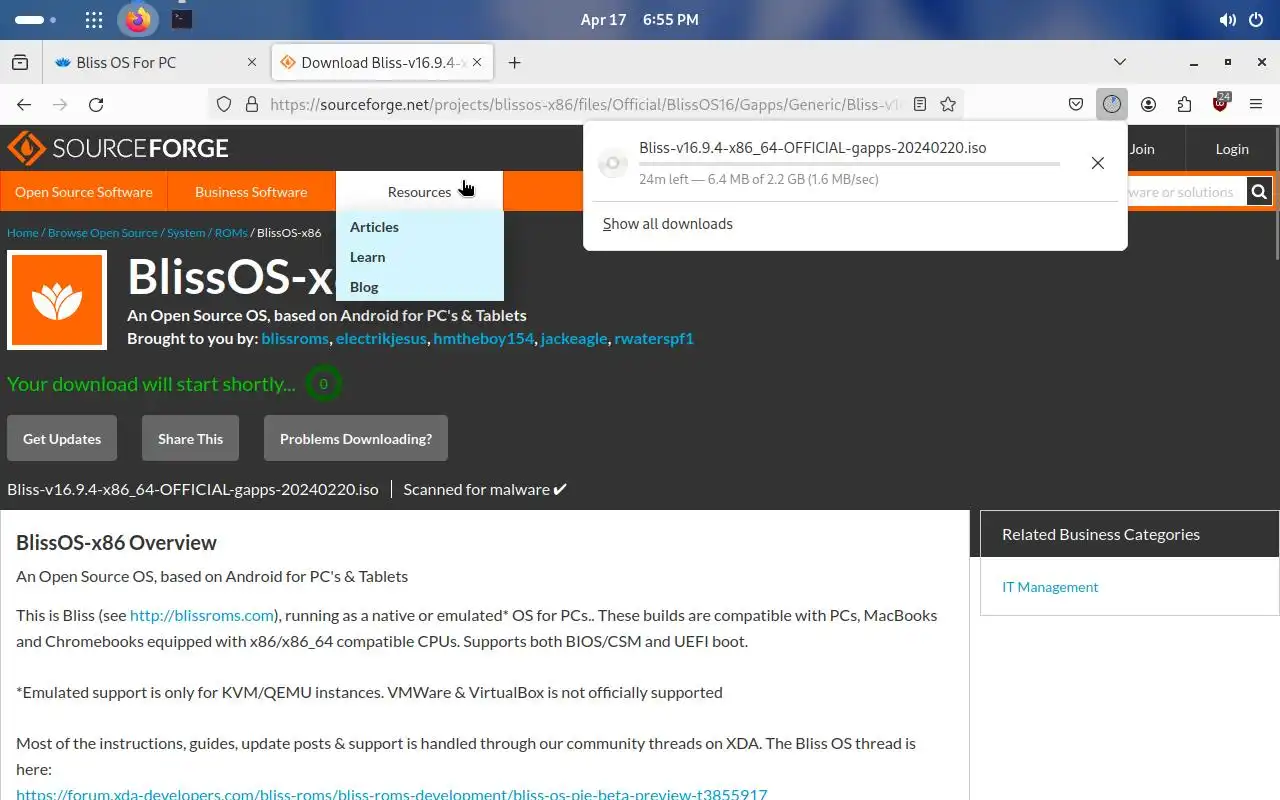Go forward with the arrow button
Screen dimensions: 1280x800
point(60,104)
